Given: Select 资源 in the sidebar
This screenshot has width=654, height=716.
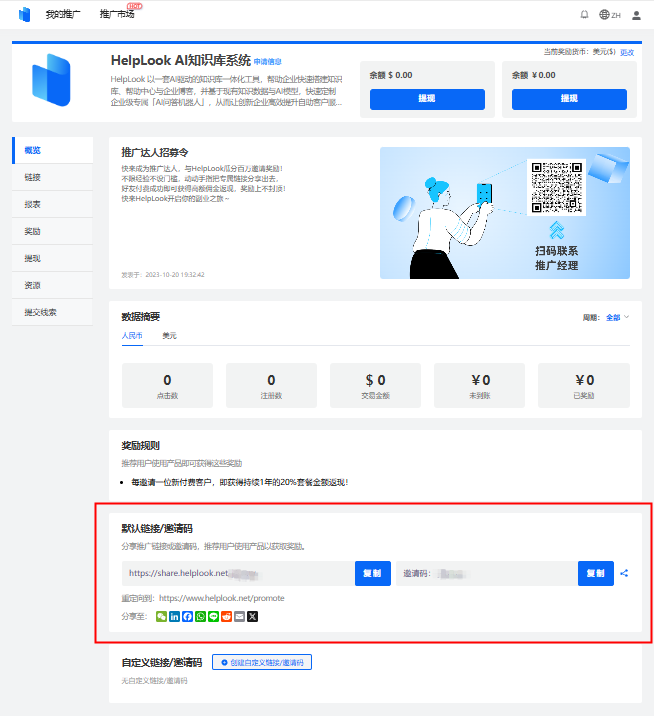Looking at the screenshot, I should click(53, 285).
